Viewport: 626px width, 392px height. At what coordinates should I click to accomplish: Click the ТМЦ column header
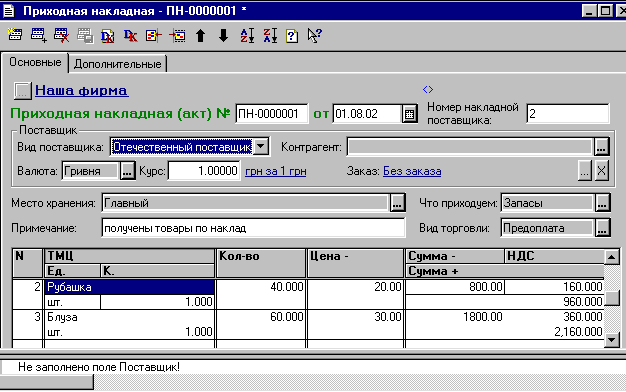pos(130,256)
